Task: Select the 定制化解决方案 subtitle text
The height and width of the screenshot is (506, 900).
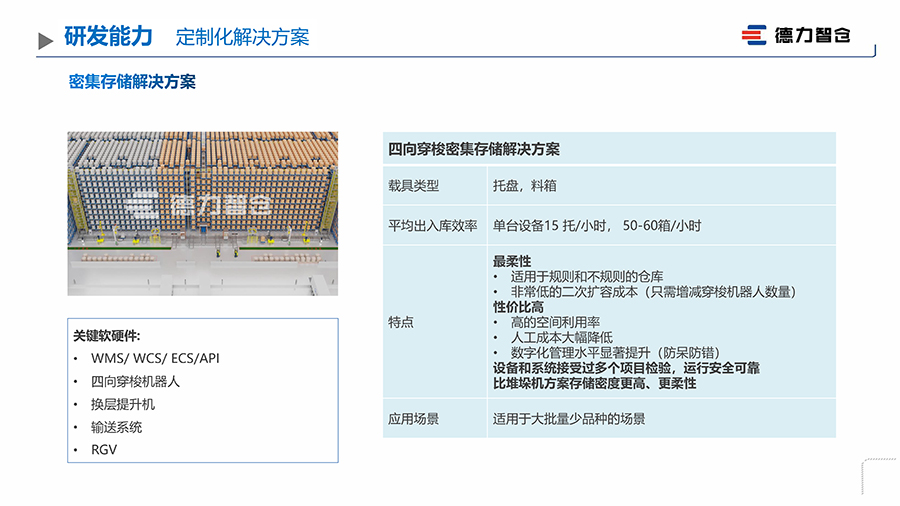Action: coord(242,38)
